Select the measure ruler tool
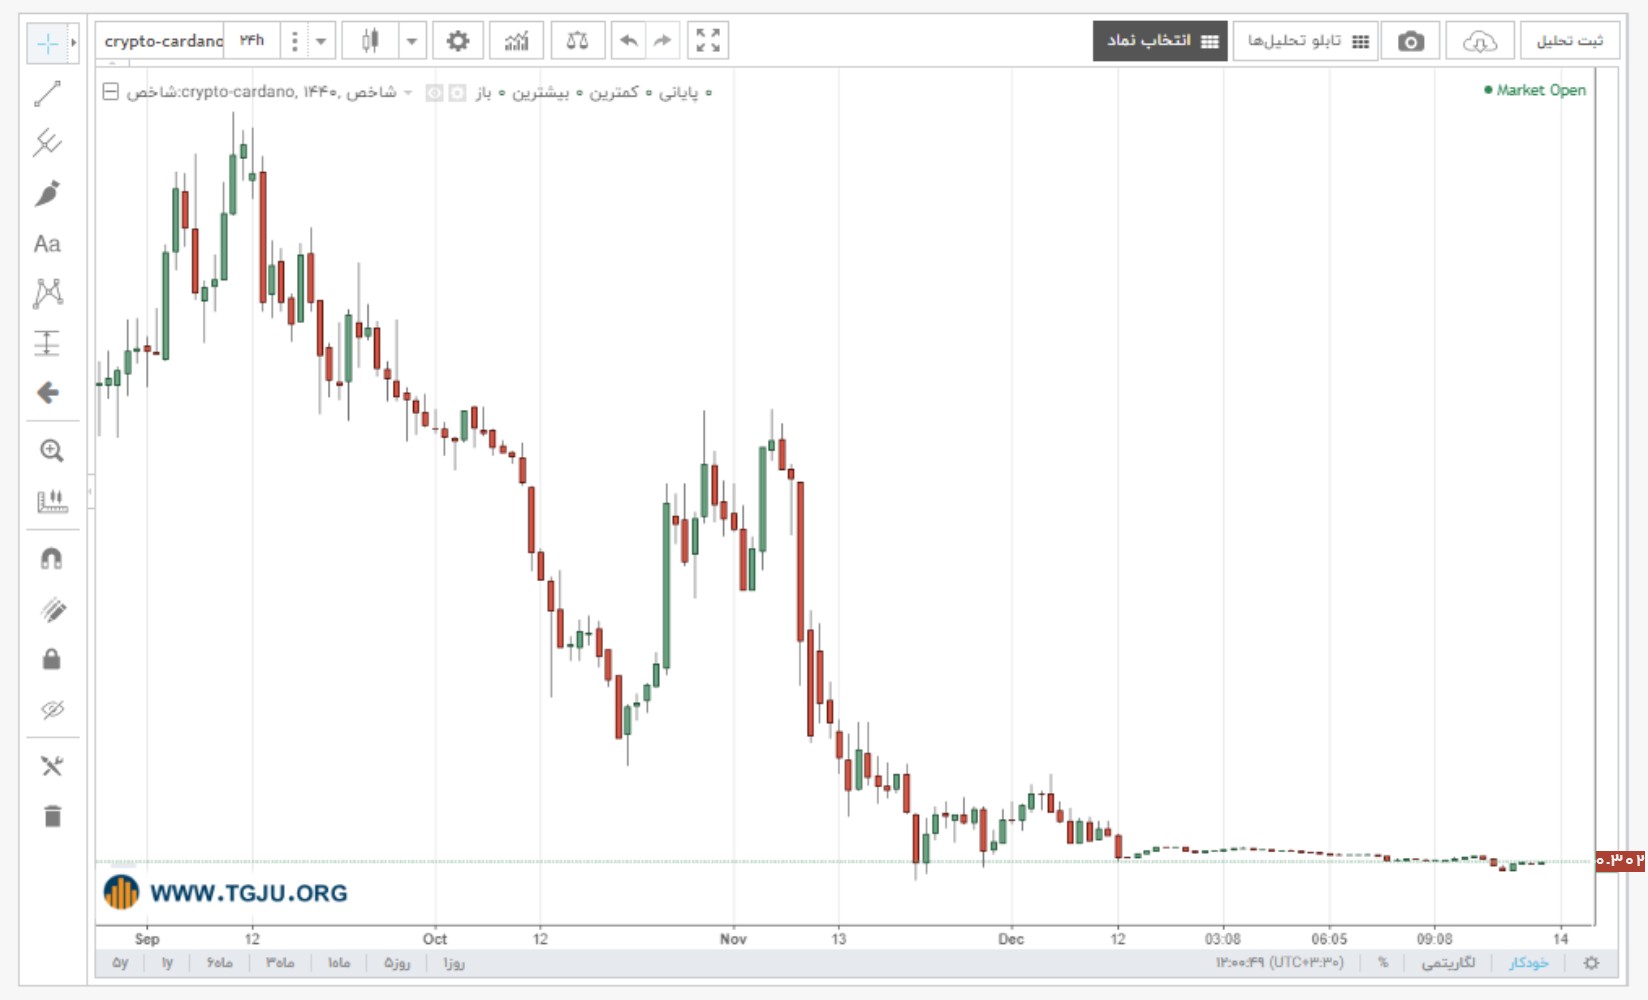Image resolution: width=1648 pixels, height=1000 pixels. click(51, 501)
